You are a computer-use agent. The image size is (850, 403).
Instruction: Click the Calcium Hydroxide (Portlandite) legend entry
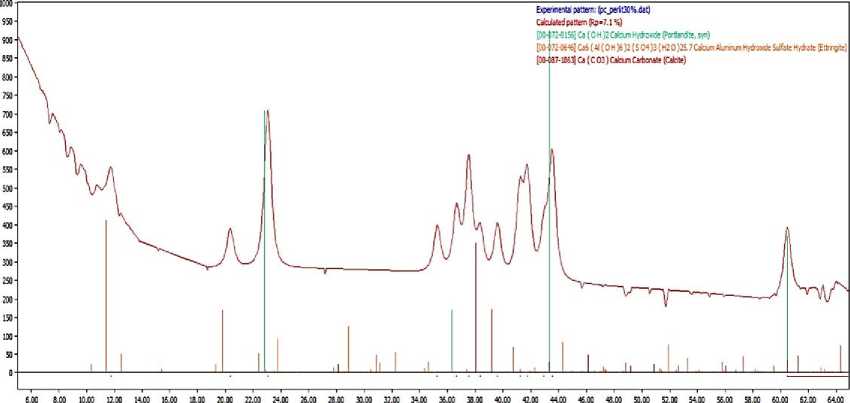(621, 35)
